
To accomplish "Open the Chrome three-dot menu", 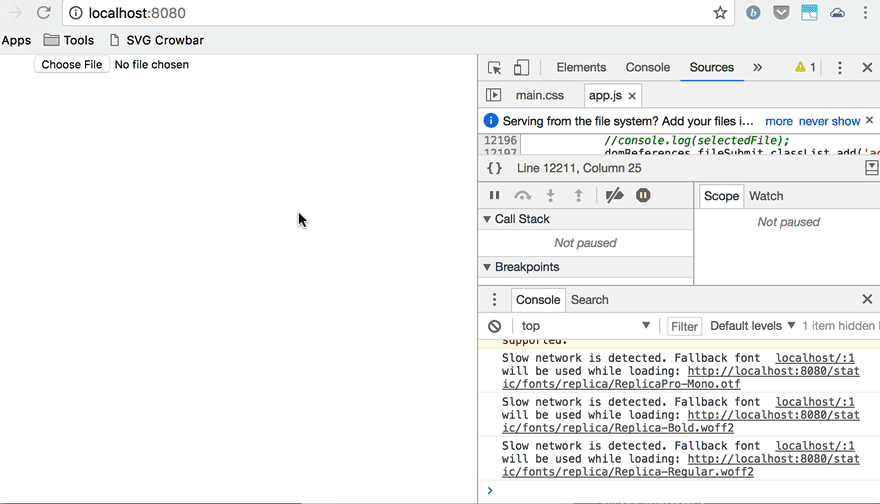I will click(865, 12).
